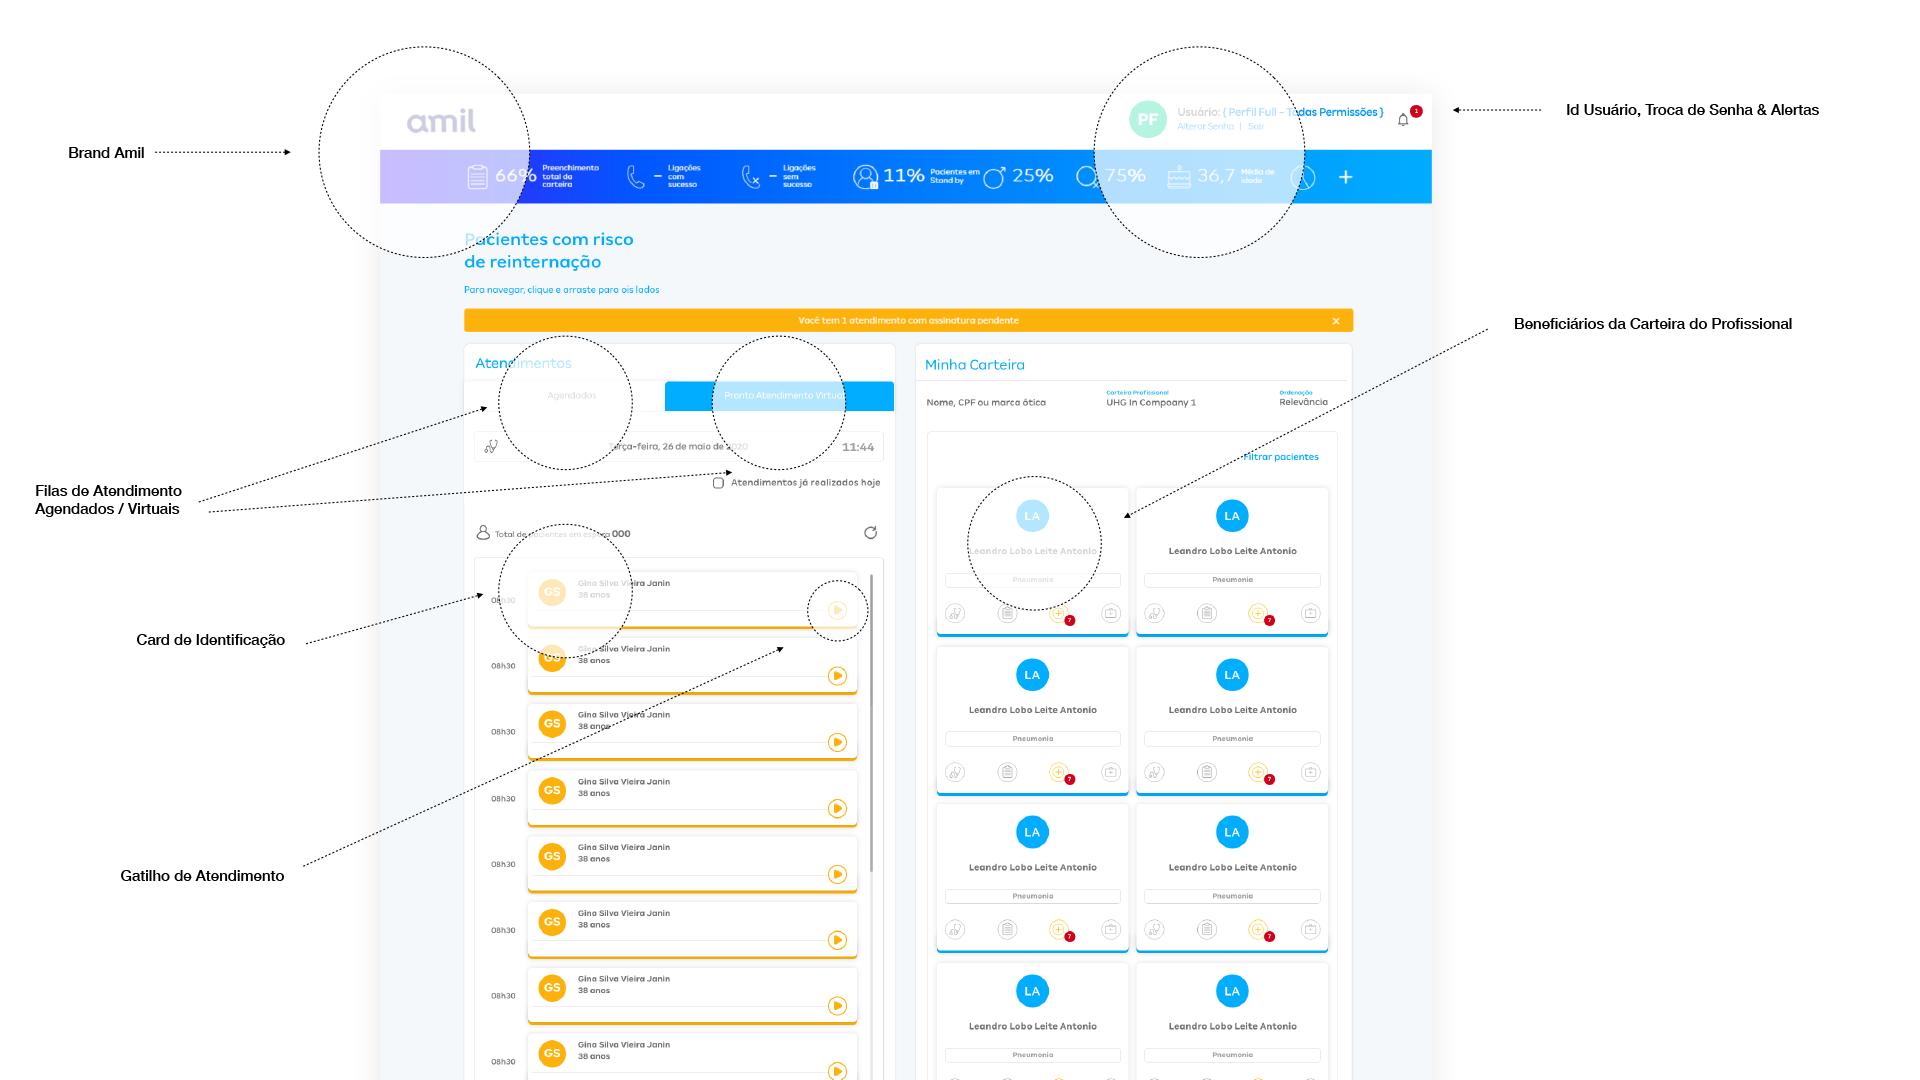The image size is (1920, 1080).
Task: Click the attendance list vertical scrollbar
Action: [872, 720]
